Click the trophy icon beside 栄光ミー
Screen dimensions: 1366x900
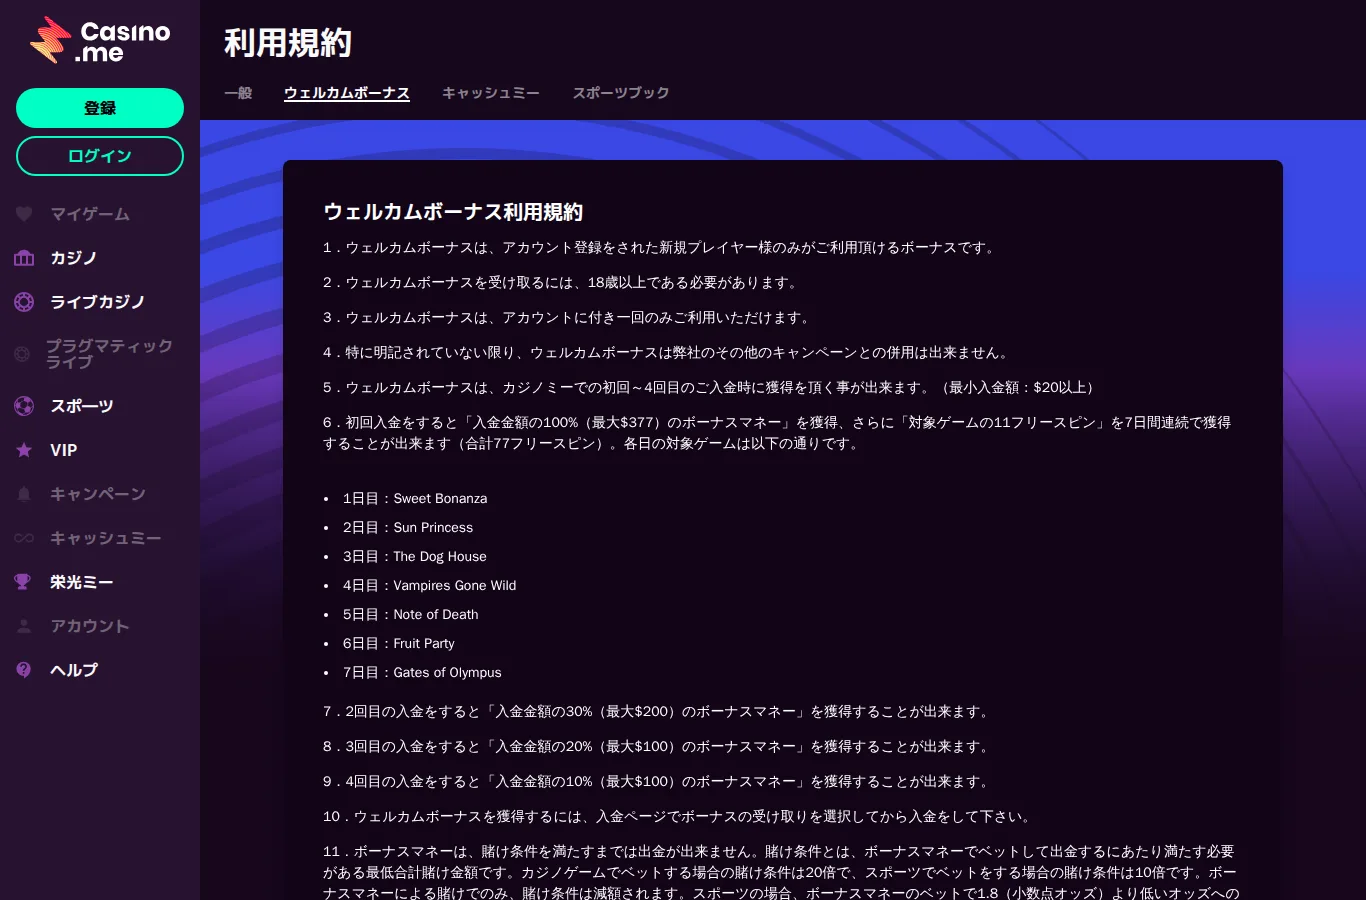coord(23,582)
